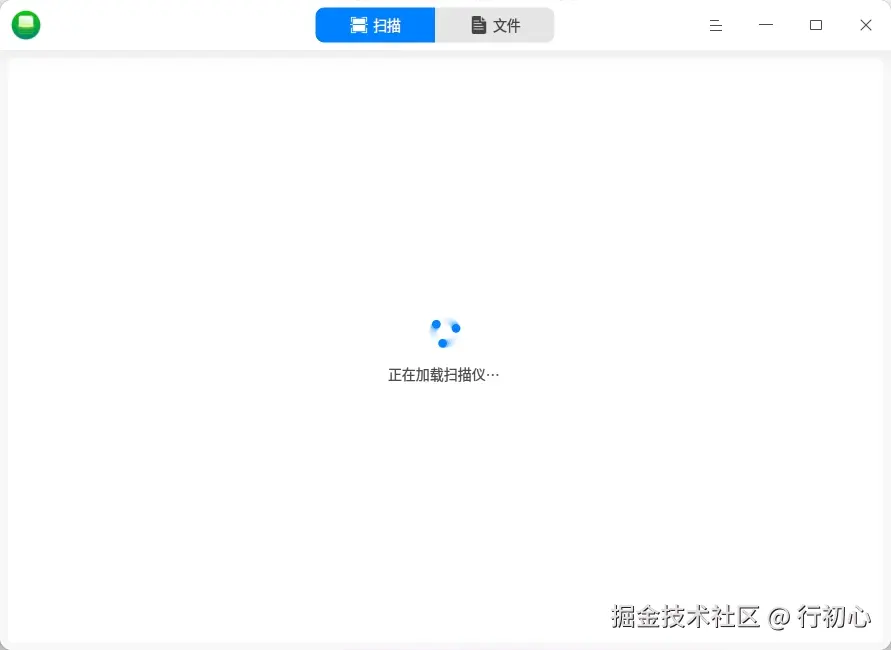Viewport: 891px width, 650px height.
Task: Click the maximize window button
Action: 816,25
